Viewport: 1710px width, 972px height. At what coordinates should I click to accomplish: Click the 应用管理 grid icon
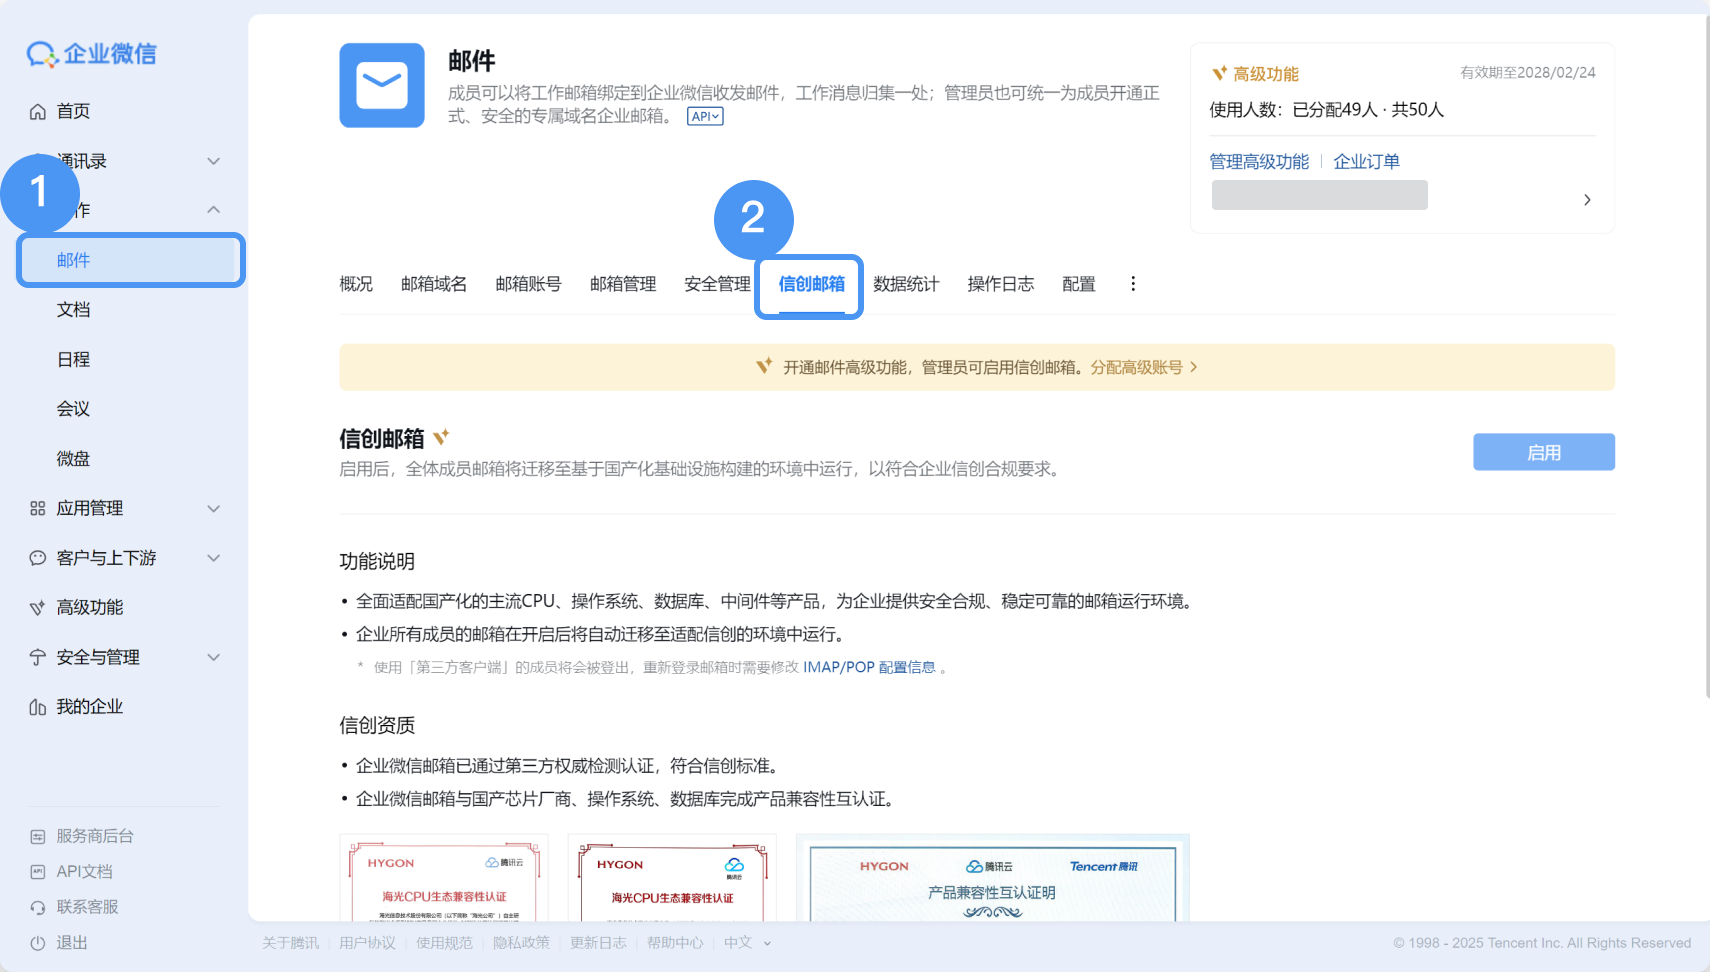coord(38,508)
